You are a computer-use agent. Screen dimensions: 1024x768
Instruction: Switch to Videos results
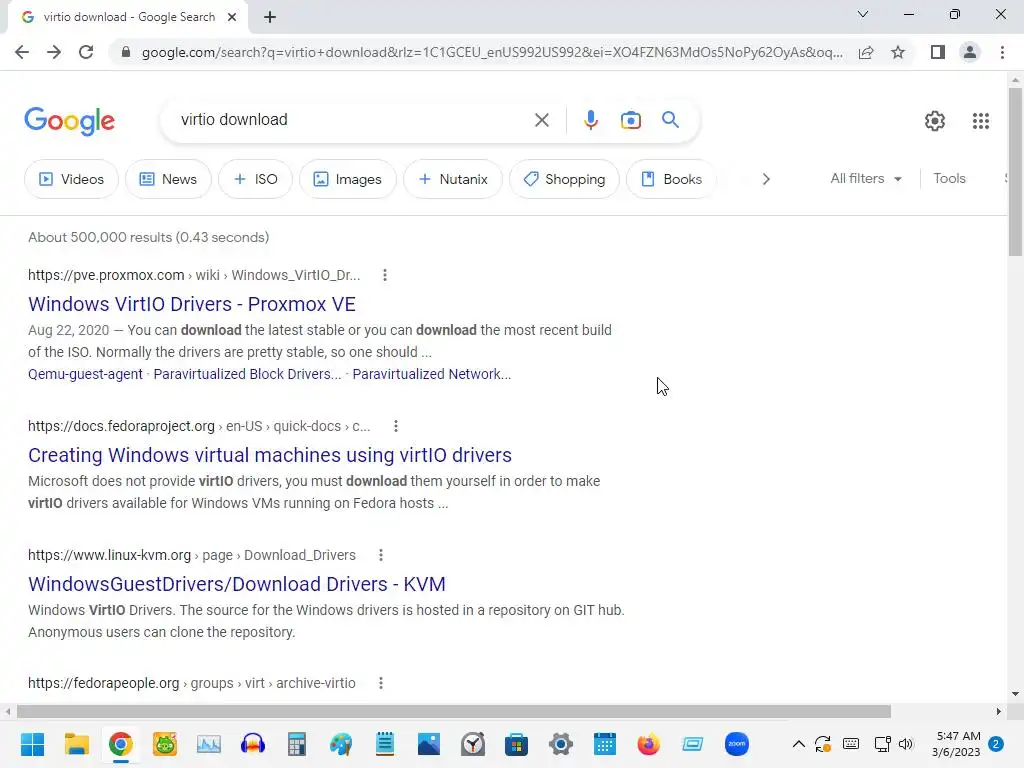pyautogui.click(x=71, y=179)
